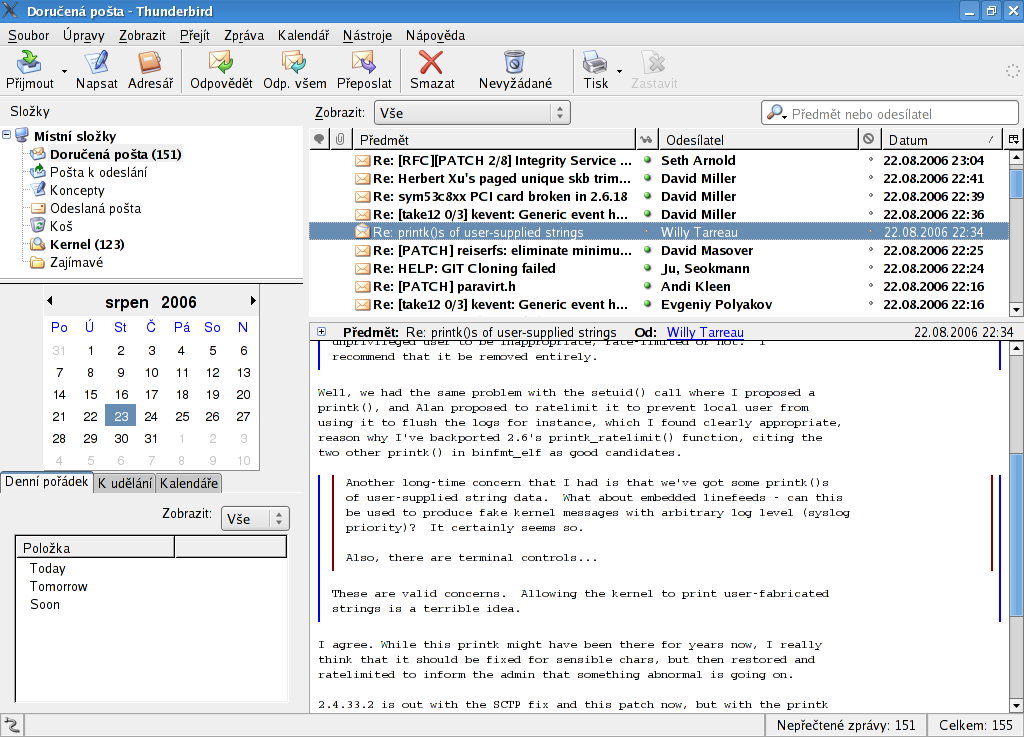
Task: Open the Adresář address book
Action: click(150, 70)
